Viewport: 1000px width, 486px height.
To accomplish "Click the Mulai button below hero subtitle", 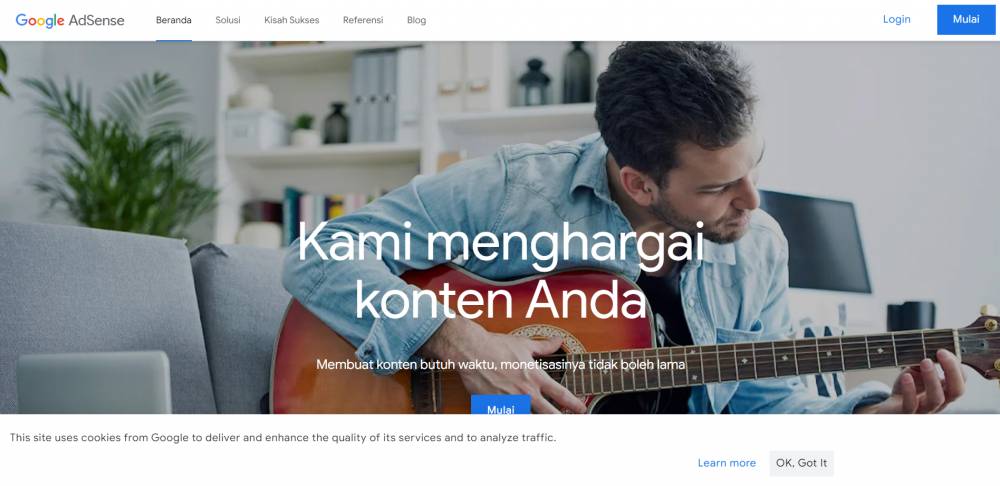I will point(501,405).
